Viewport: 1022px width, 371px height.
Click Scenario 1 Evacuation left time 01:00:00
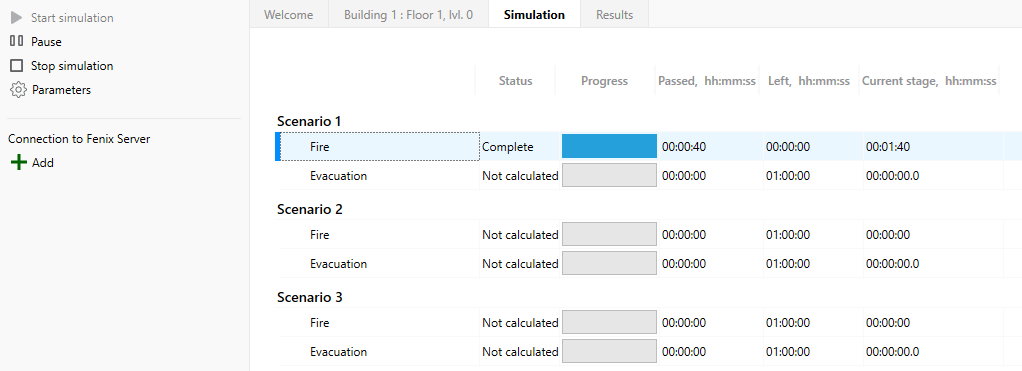[x=788, y=176]
